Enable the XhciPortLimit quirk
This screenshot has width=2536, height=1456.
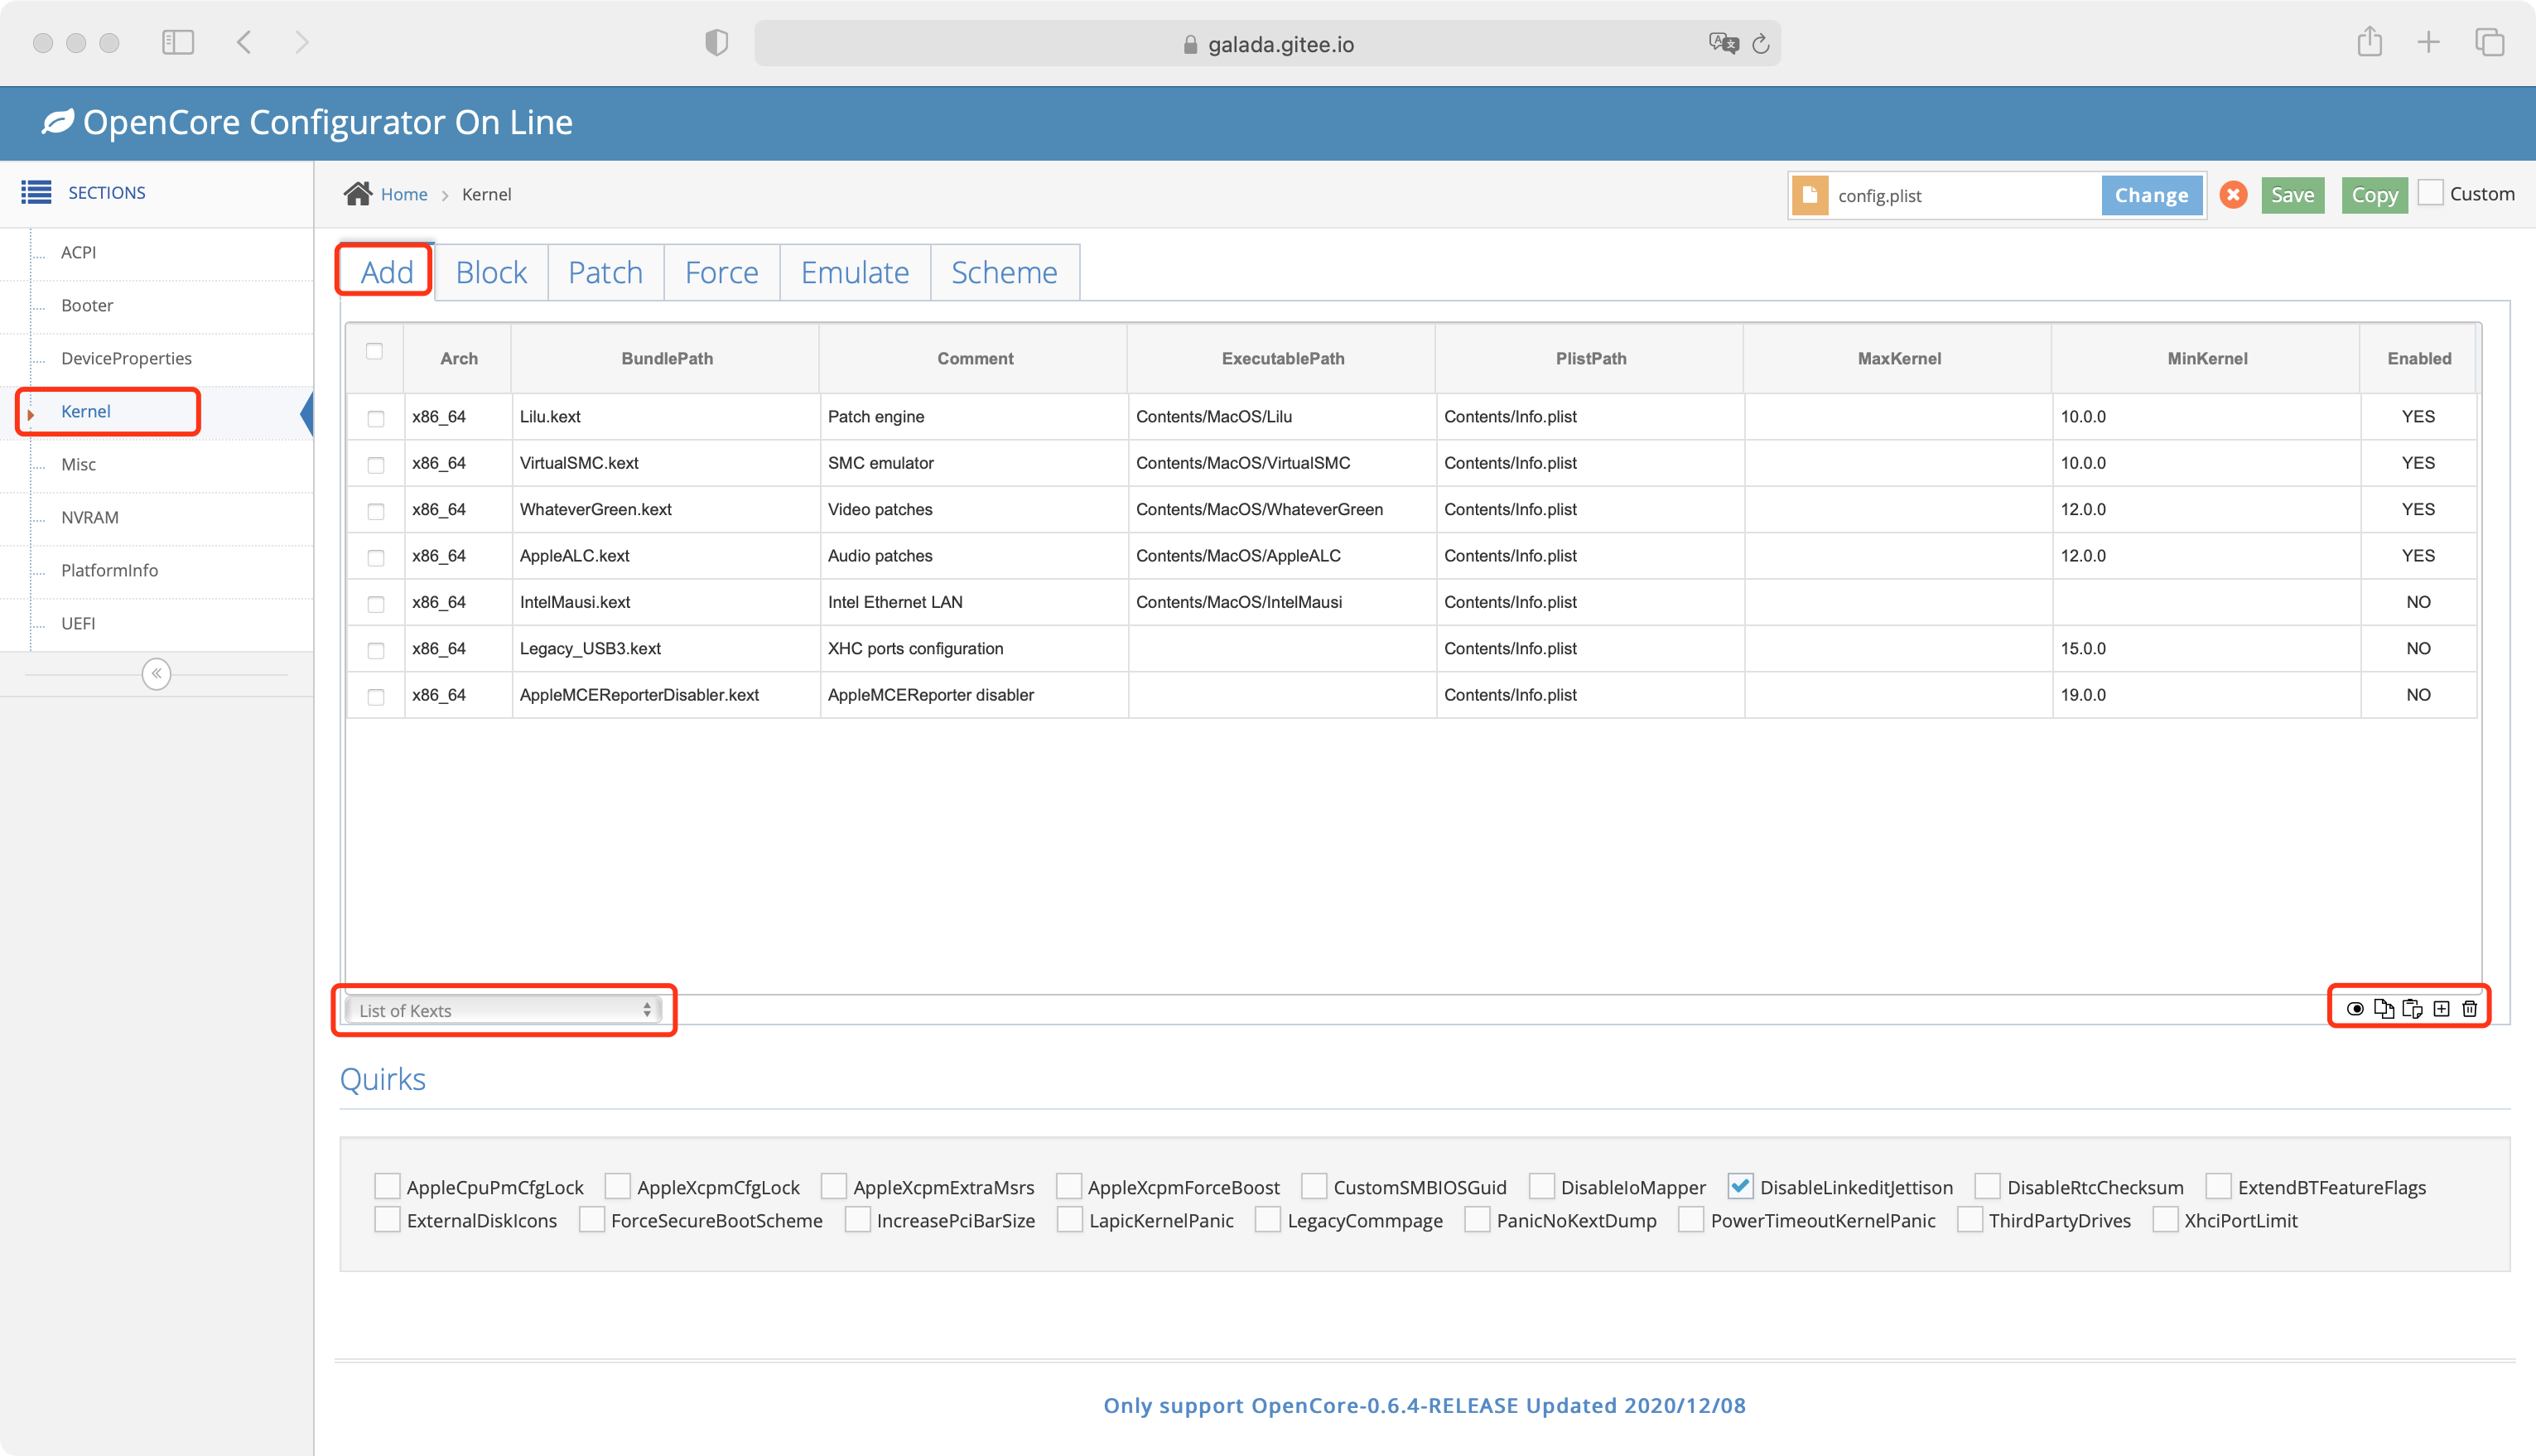point(2165,1219)
